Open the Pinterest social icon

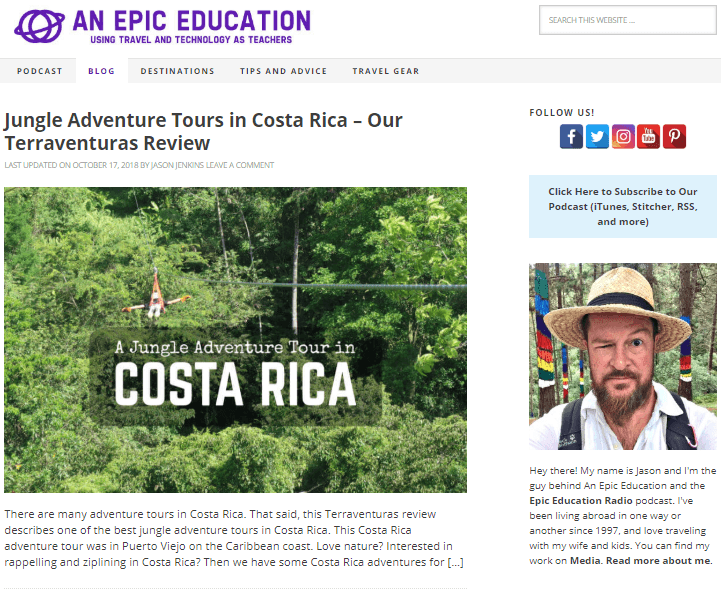(x=675, y=137)
